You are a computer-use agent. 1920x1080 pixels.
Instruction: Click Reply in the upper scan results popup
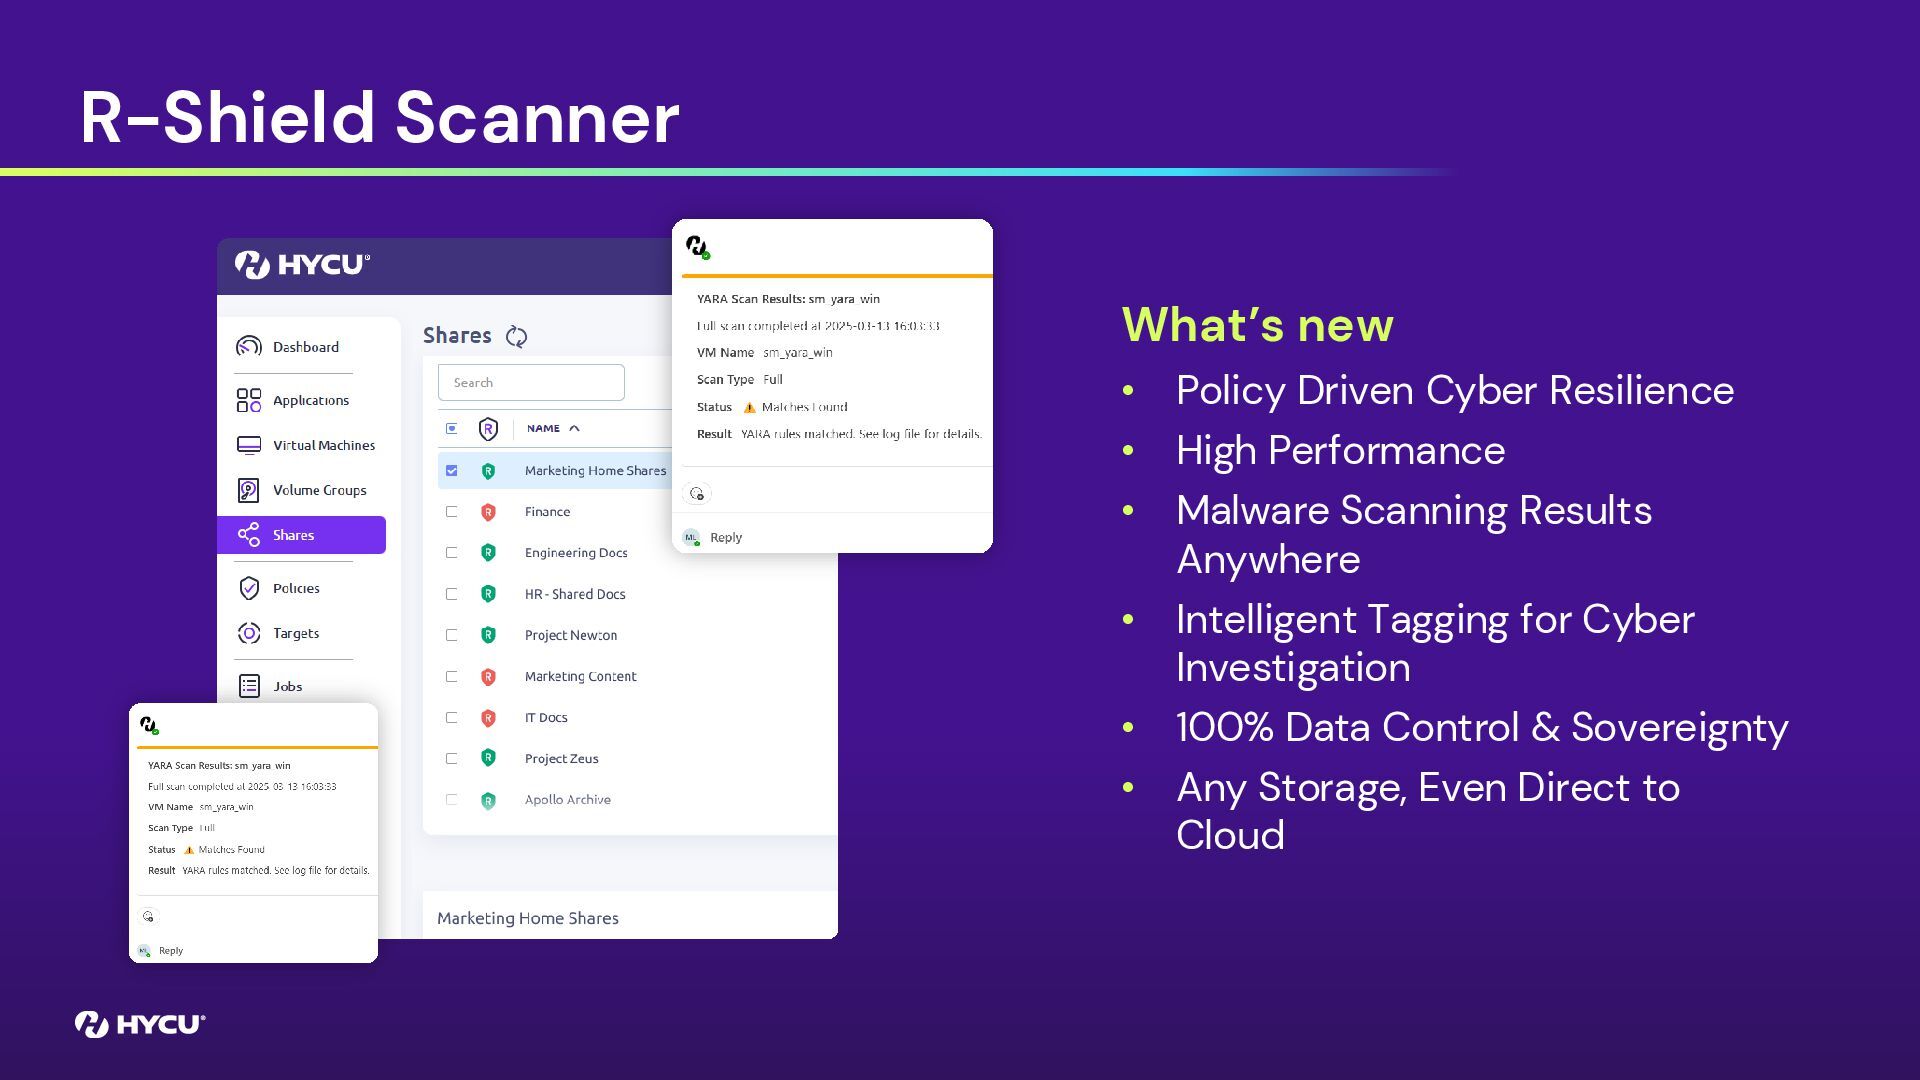point(725,537)
